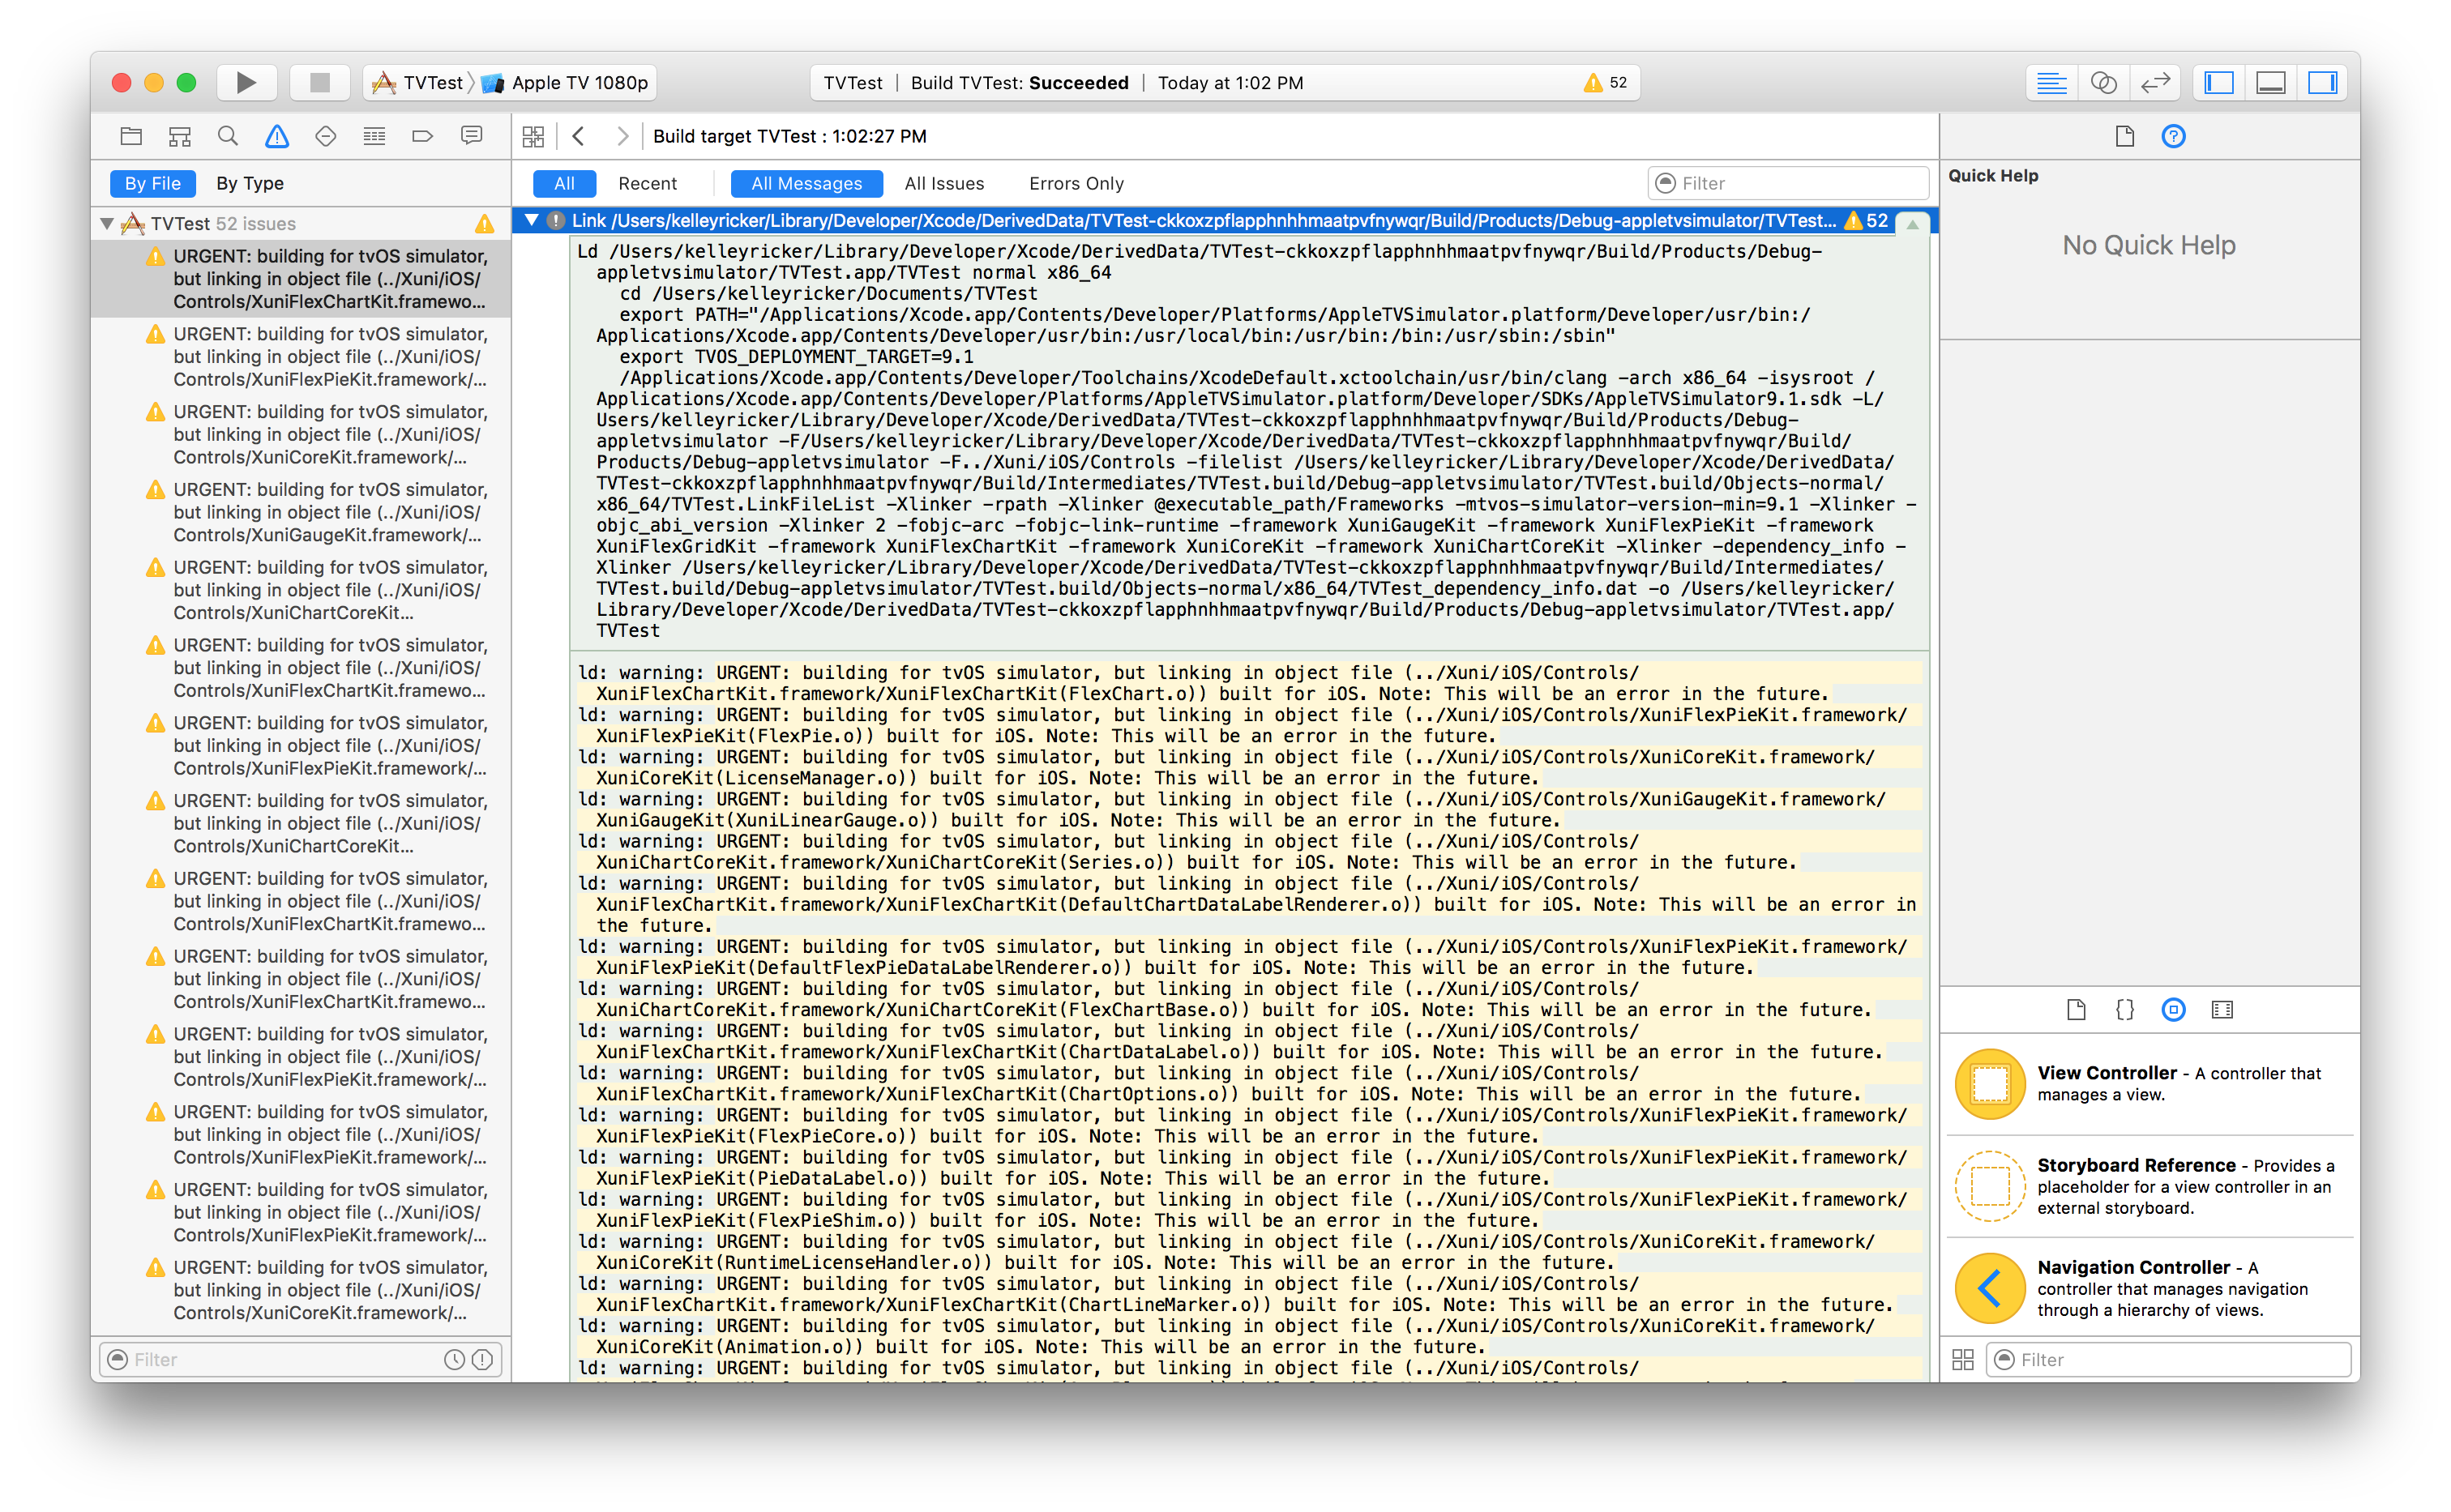
Task: Show the Assistant editor
Action: (2103, 82)
